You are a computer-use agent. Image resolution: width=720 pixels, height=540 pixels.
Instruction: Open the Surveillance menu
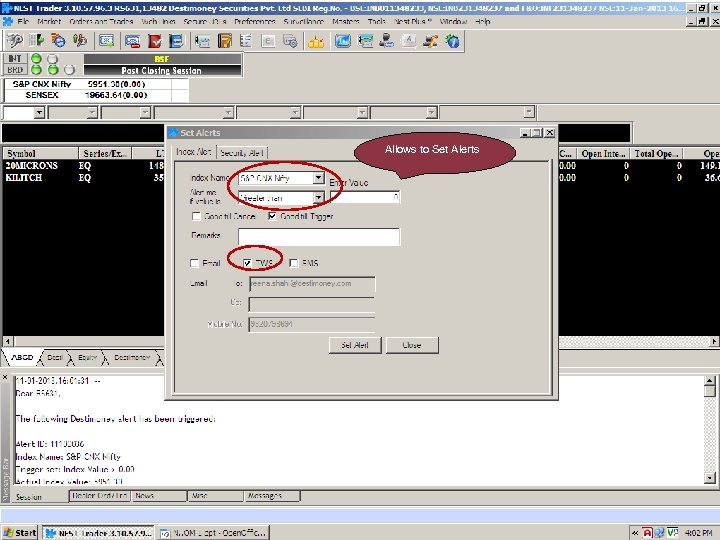click(x=304, y=21)
